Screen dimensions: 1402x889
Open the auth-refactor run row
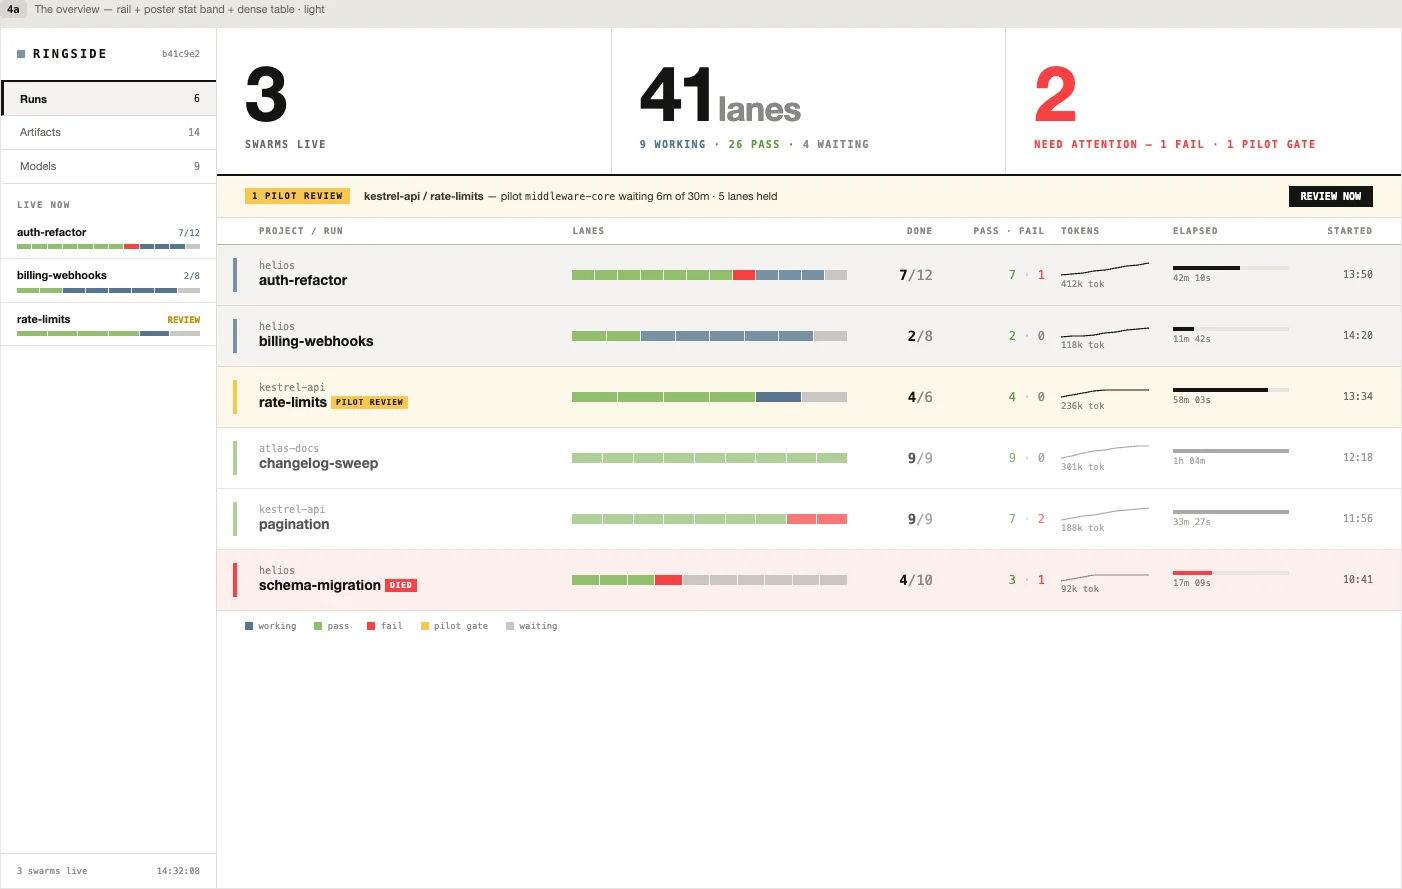point(808,275)
